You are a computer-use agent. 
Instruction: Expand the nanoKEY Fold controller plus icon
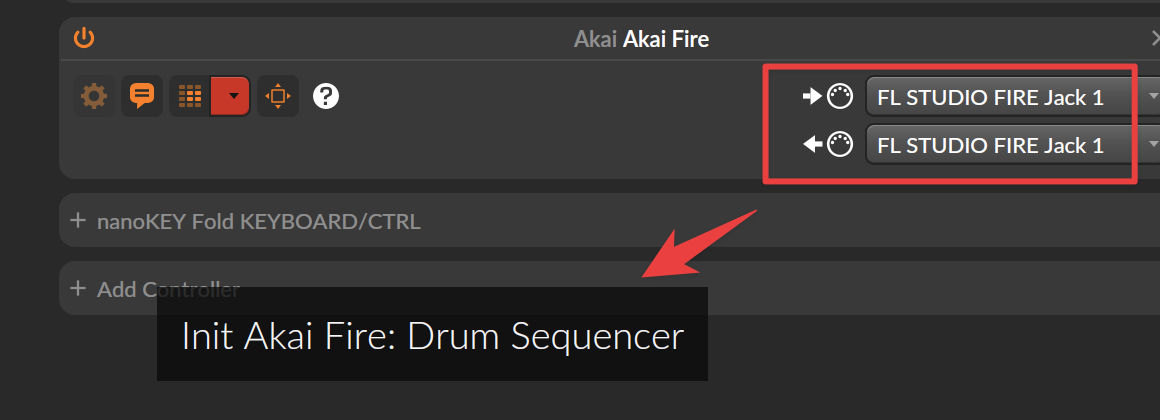(x=78, y=220)
